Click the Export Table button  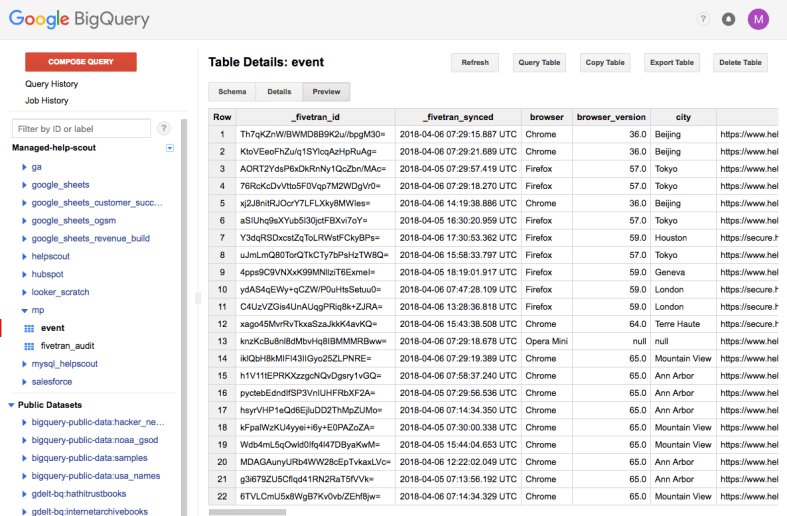pyautogui.click(x=671, y=62)
